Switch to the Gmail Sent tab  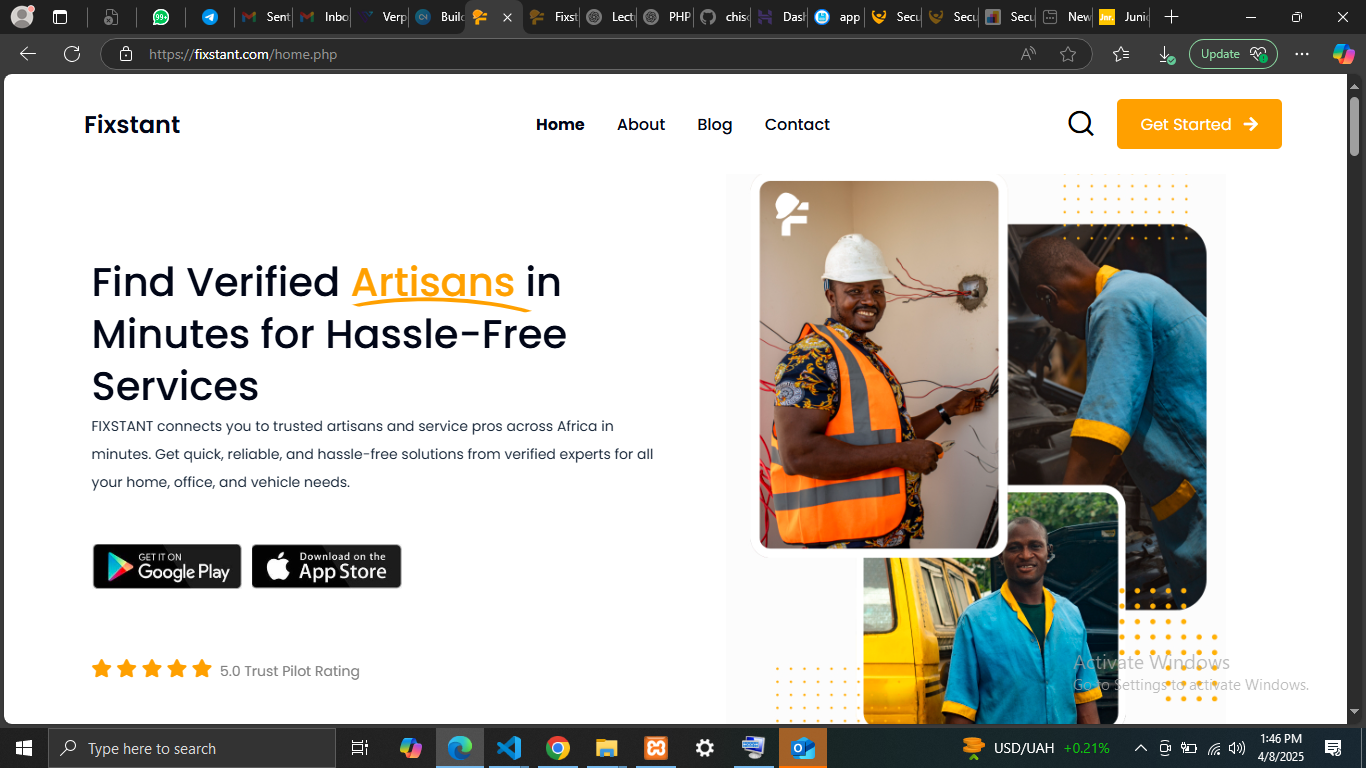(x=265, y=17)
